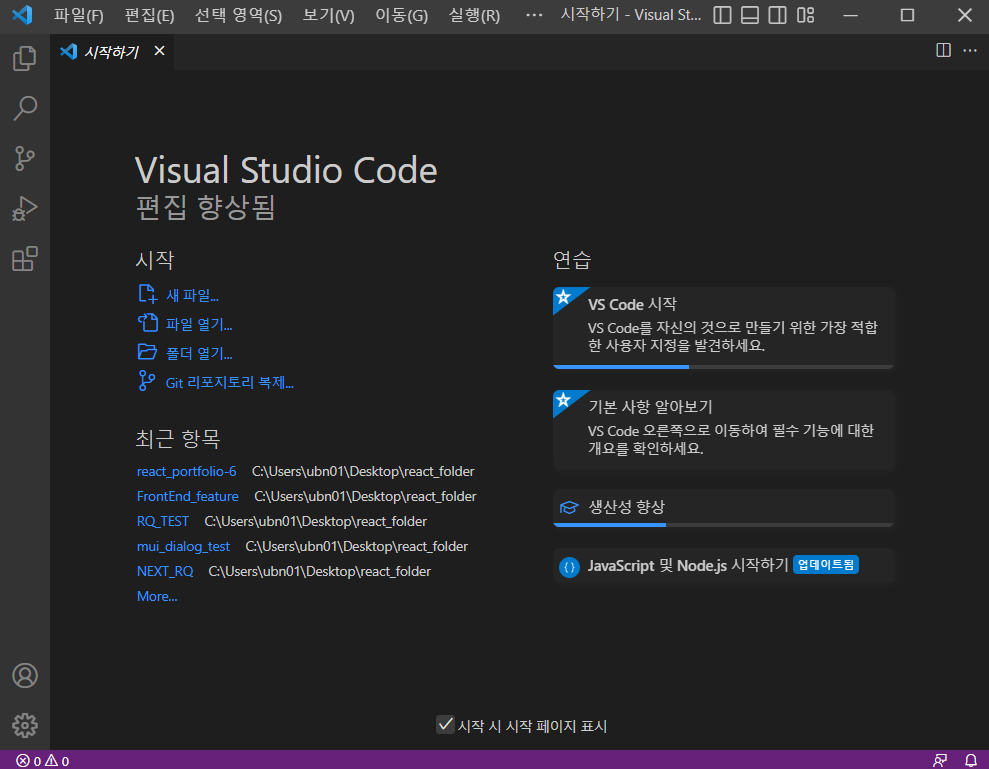This screenshot has height=769, width=989.
Task: Open the Customize Layout icon
Action: 805,15
